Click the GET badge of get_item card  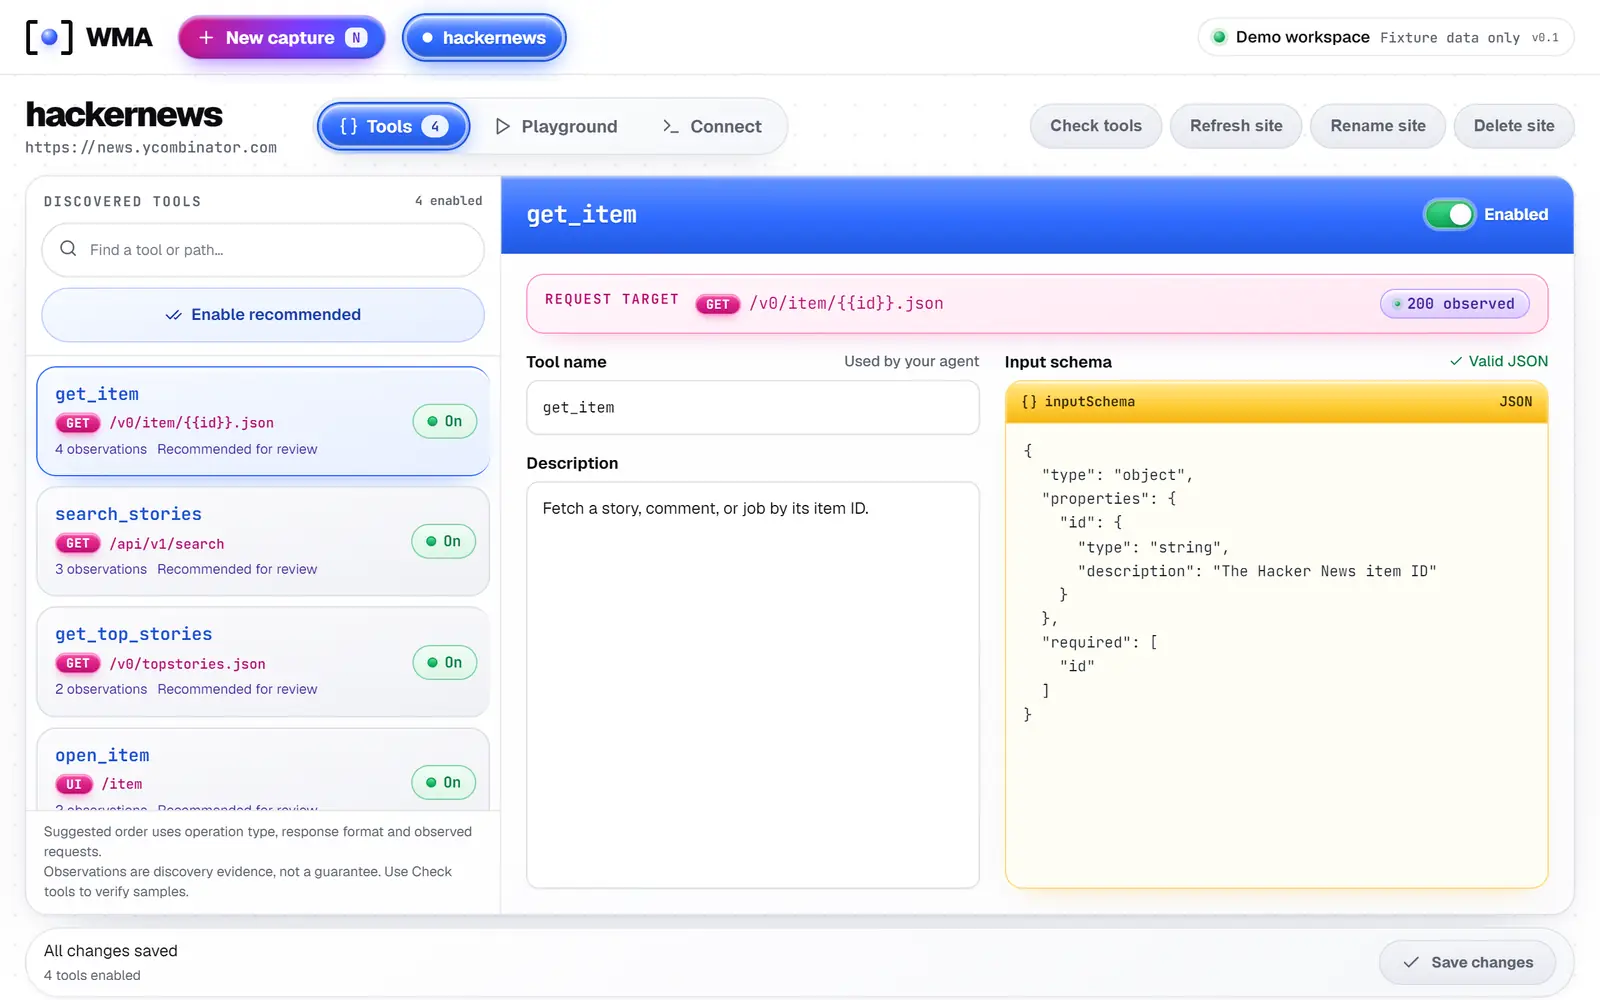click(78, 423)
